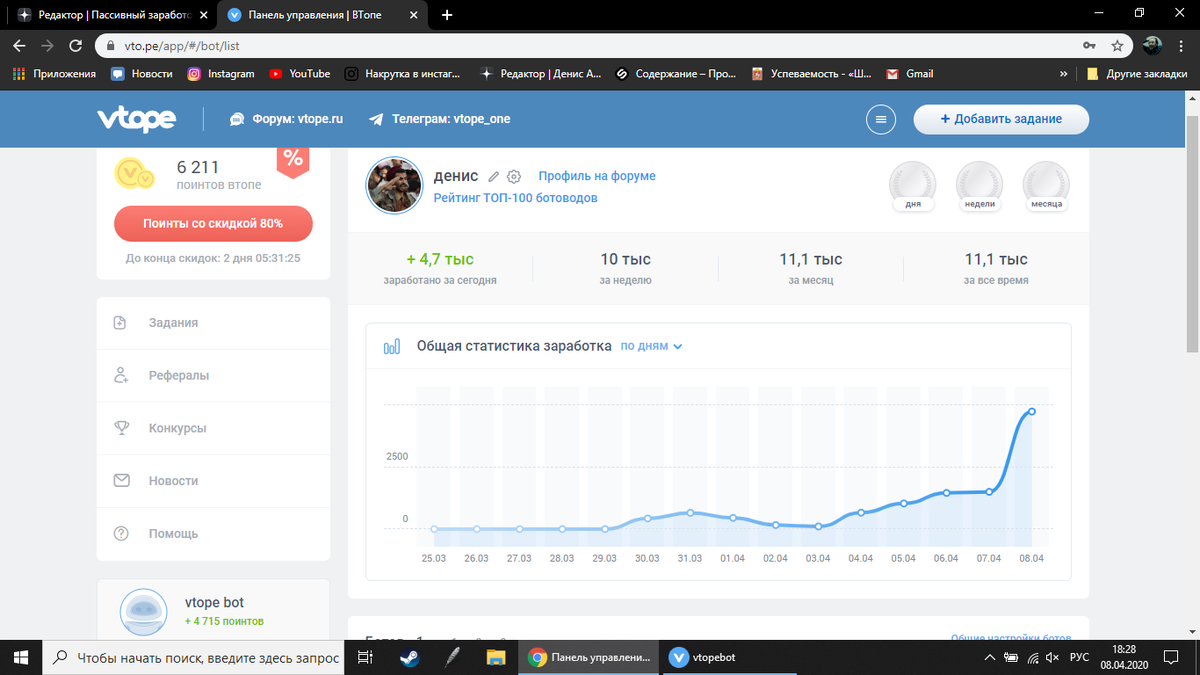1200x675 pixels.
Task: Open YouTube bookmark
Action: click(x=300, y=74)
